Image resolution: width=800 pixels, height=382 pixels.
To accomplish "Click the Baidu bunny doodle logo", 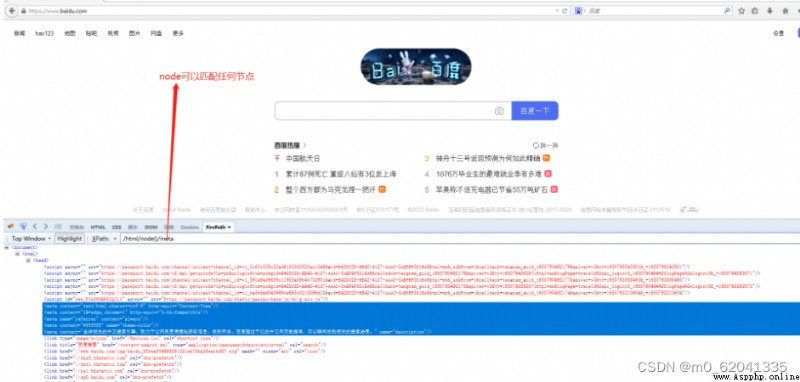I will point(416,66).
